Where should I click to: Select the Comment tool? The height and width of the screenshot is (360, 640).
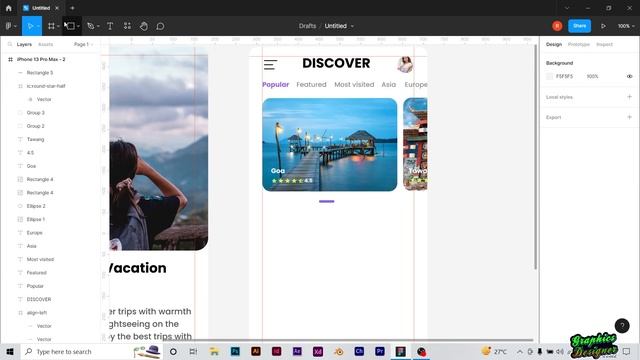(160, 26)
